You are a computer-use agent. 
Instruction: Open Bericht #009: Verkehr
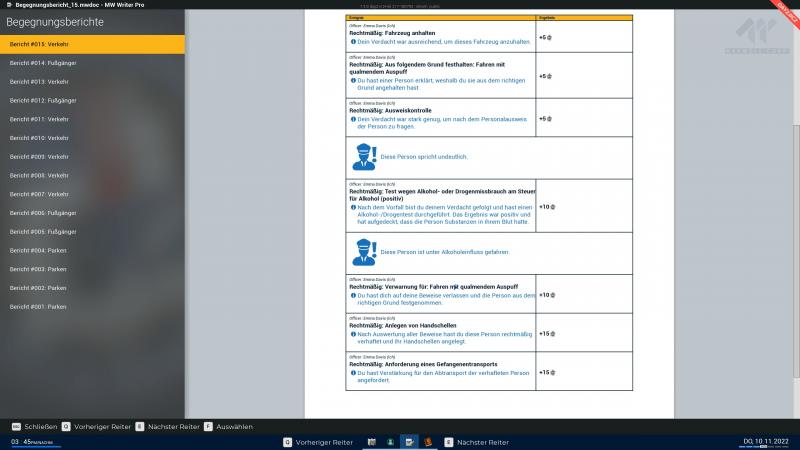[92, 157]
